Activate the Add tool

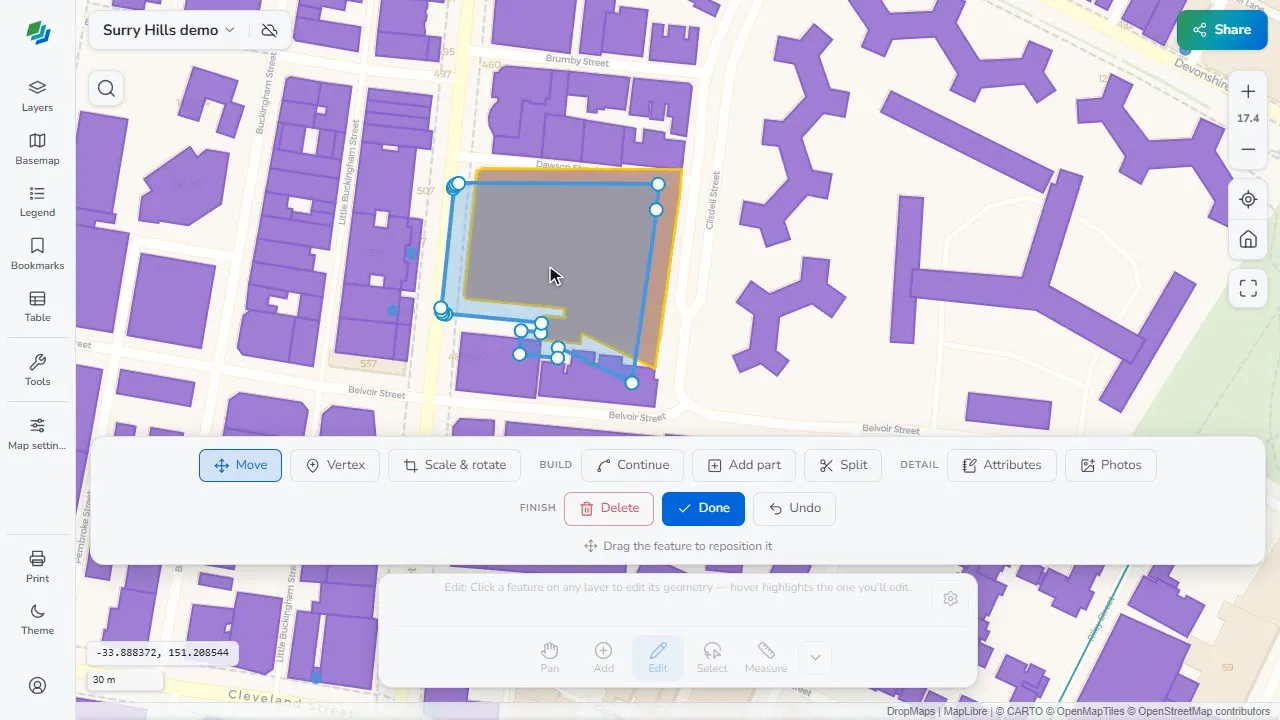coord(604,657)
